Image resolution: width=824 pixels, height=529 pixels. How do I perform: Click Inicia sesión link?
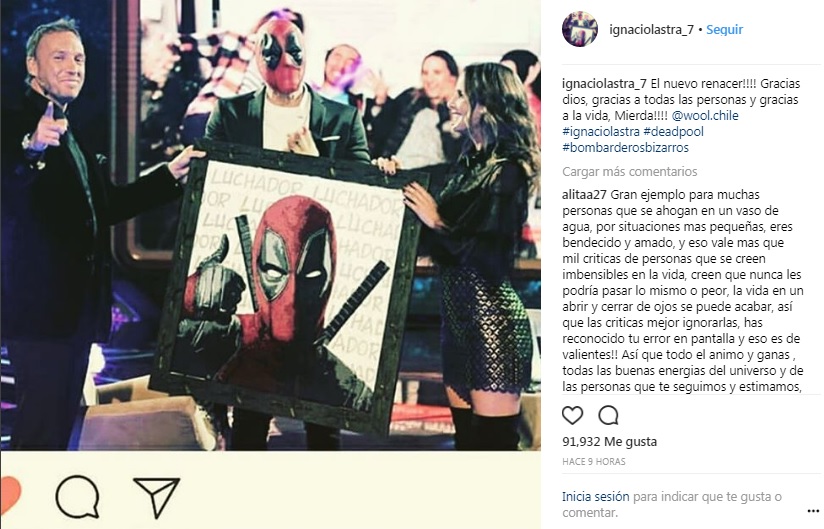pos(595,496)
